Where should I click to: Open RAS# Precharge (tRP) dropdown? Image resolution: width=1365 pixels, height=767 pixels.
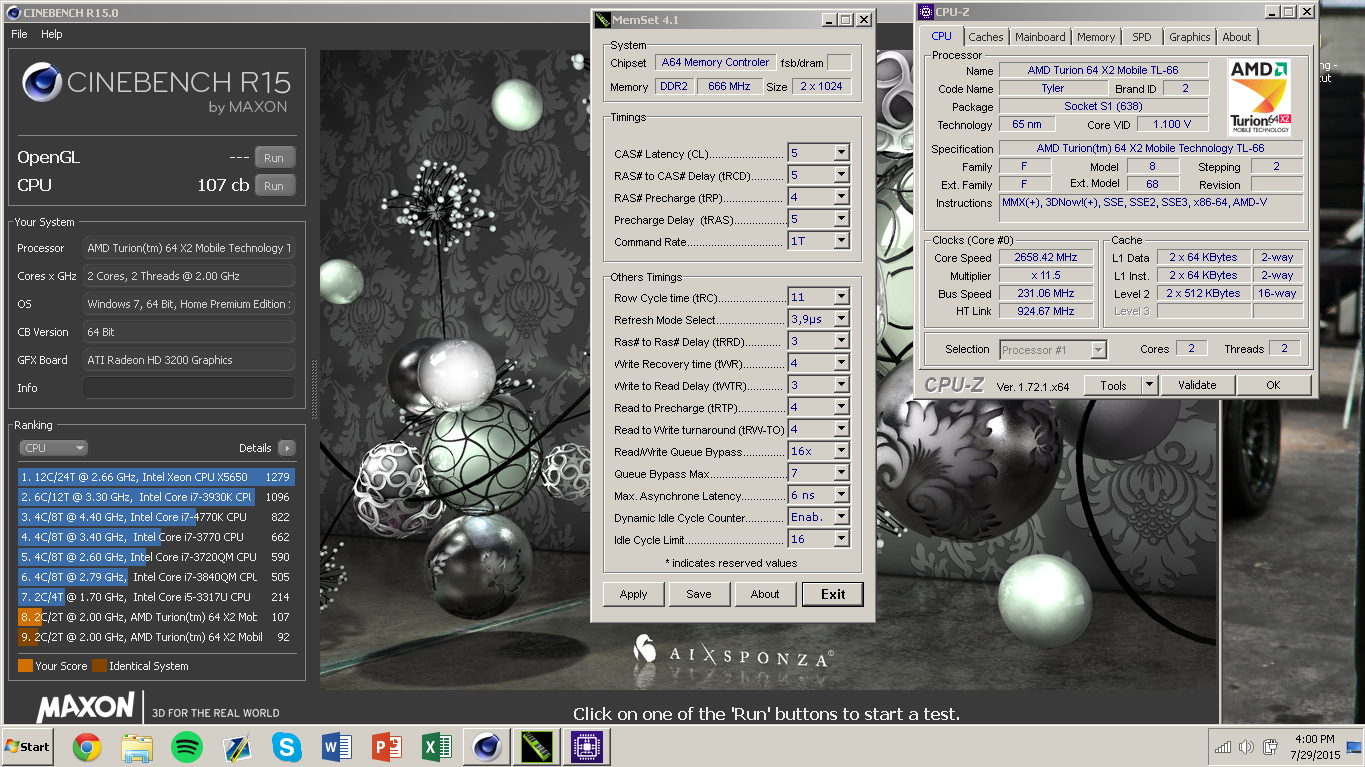(841, 197)
